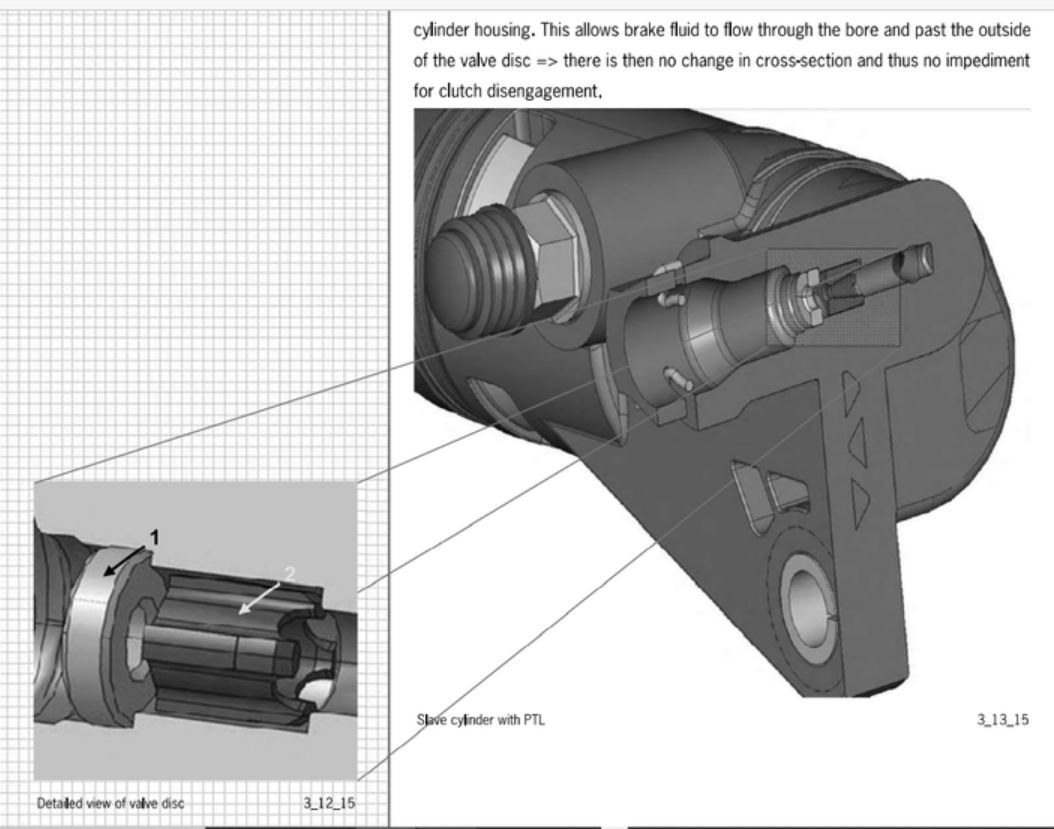
Task: Click callout number 1 on valve disc
Action: 154,537
